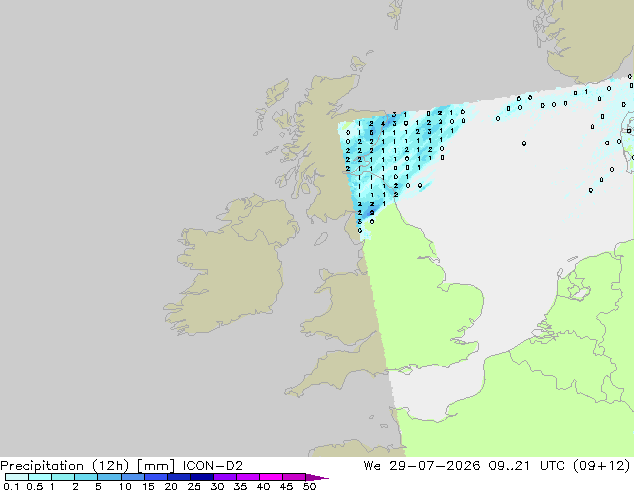Click the 30 to 35 mm purple swatch

(x=225, y=477)
